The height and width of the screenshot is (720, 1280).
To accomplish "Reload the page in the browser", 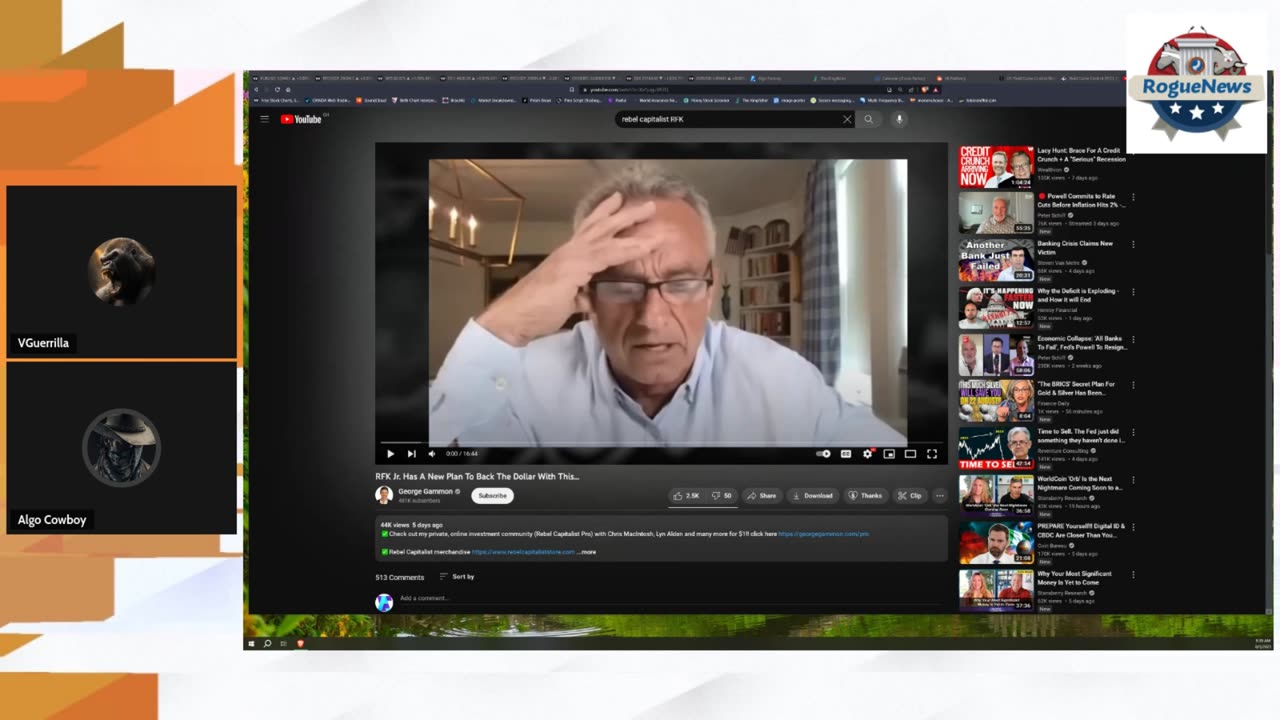I will coord(276,89).
